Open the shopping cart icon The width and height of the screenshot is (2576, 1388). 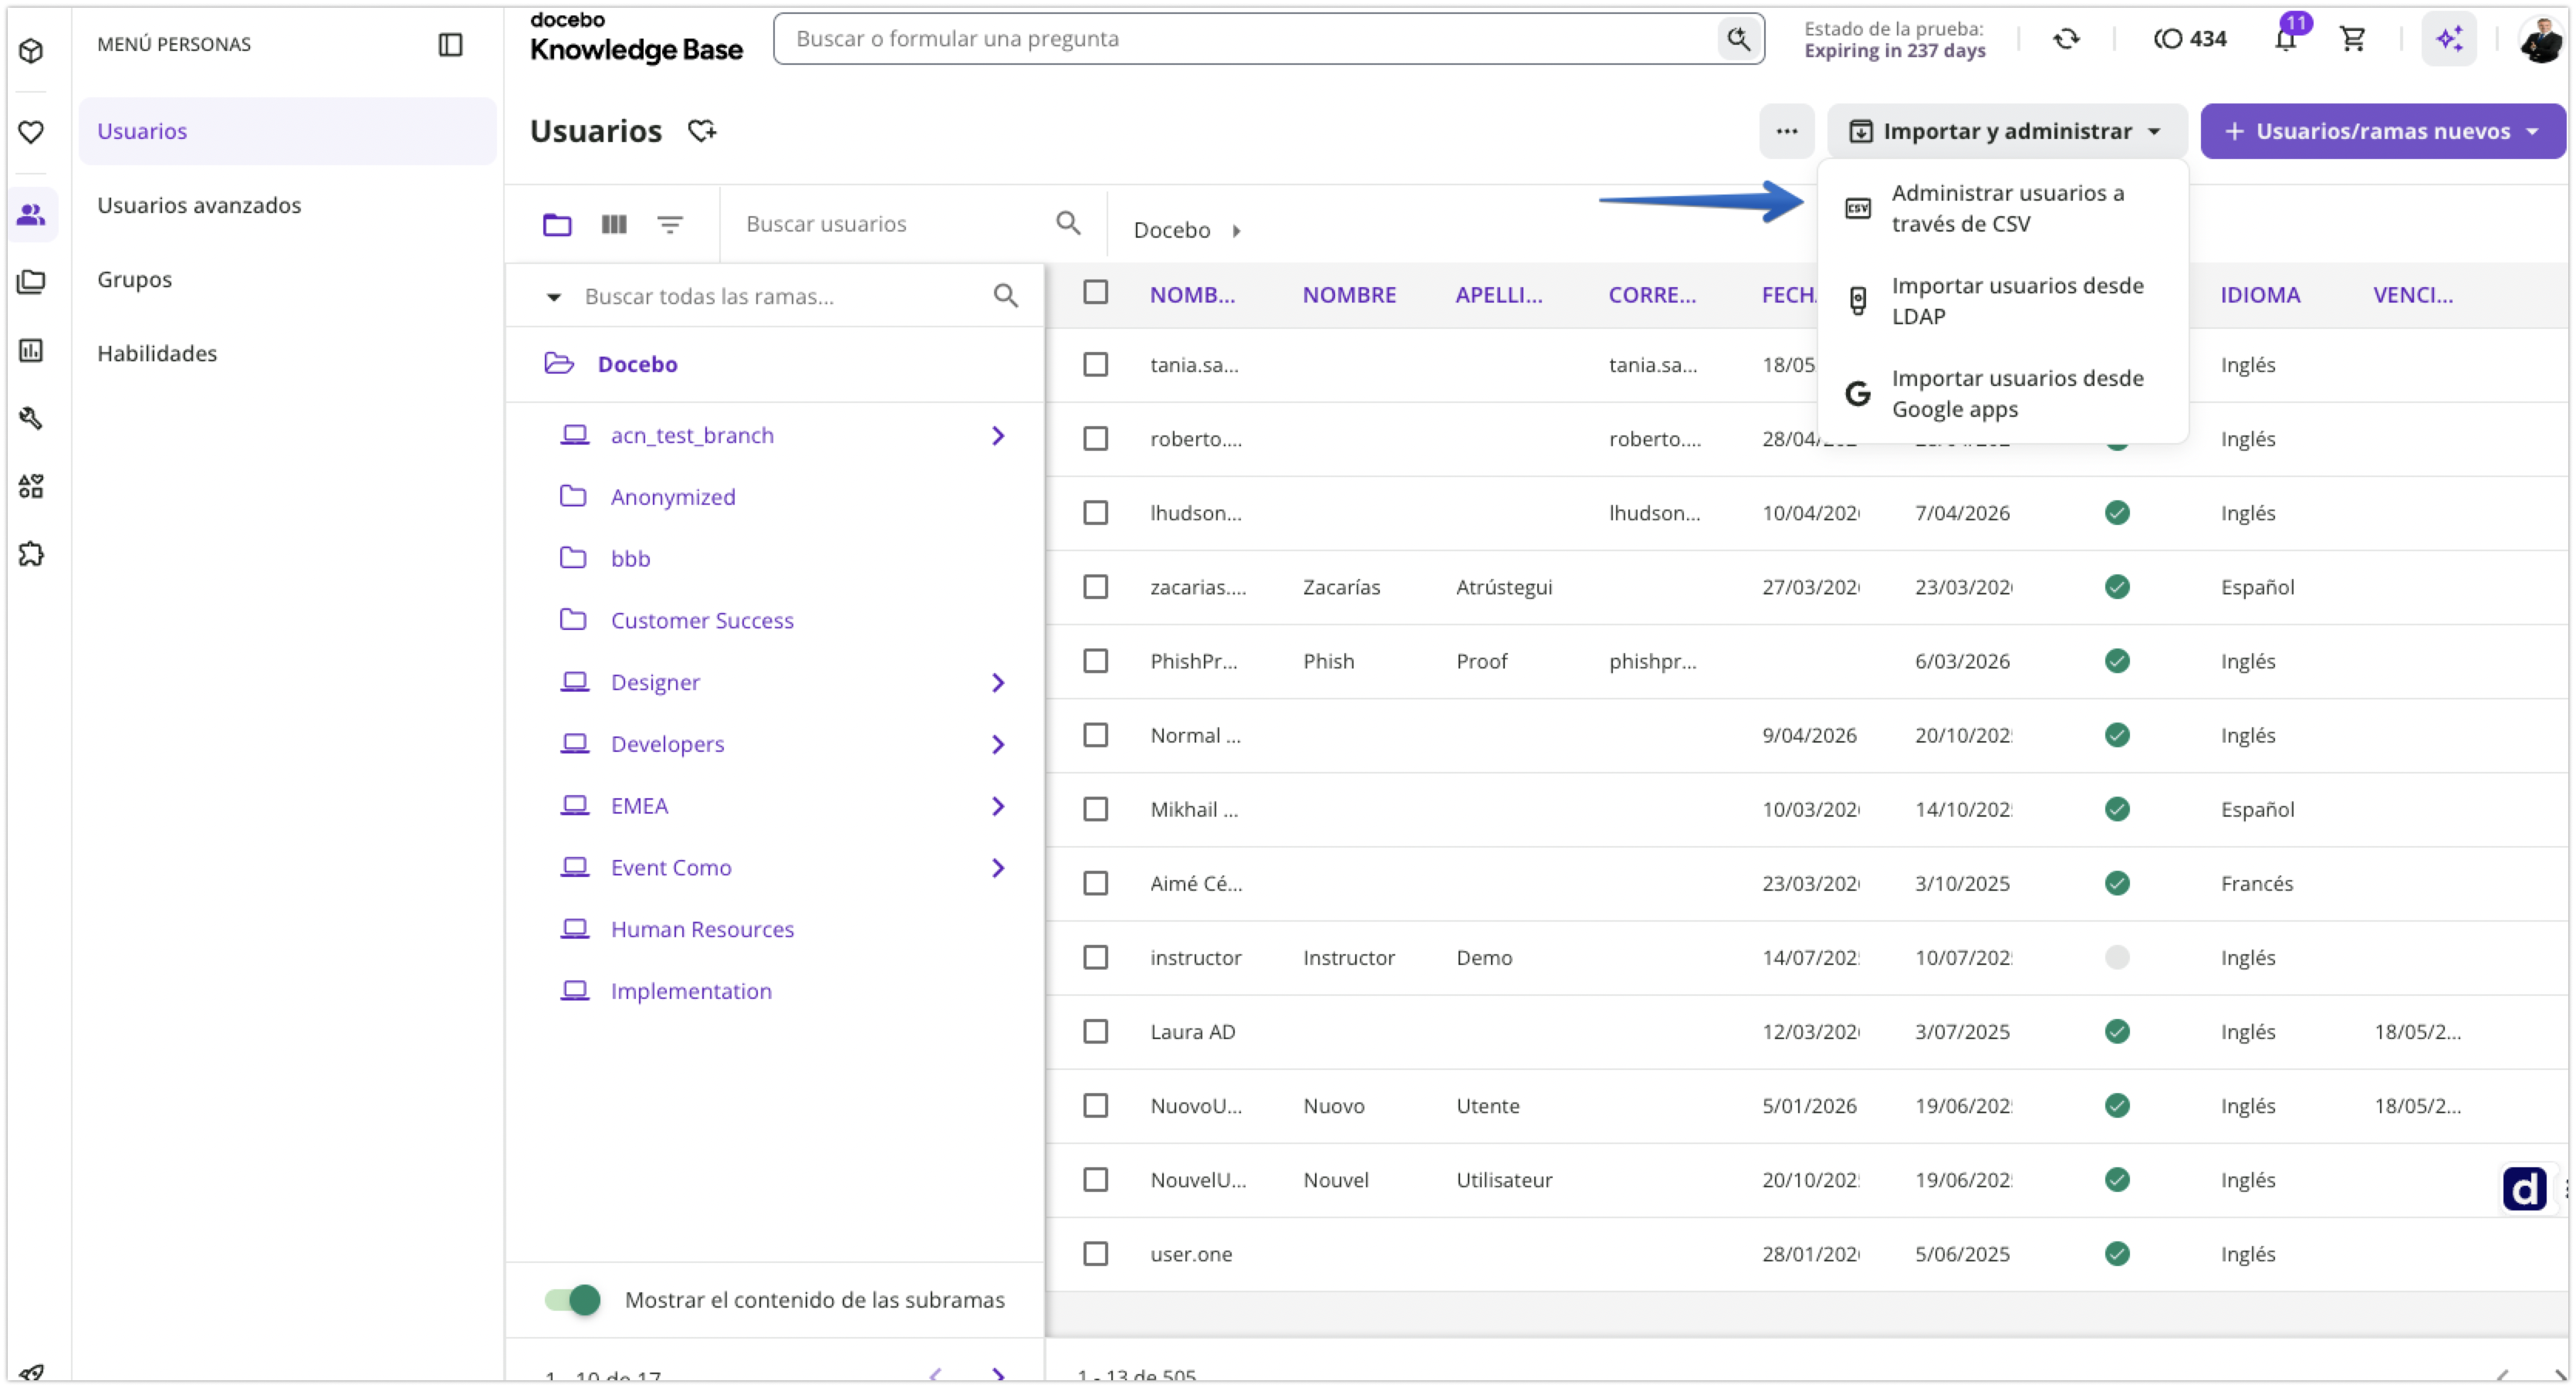pos(2353,39)
